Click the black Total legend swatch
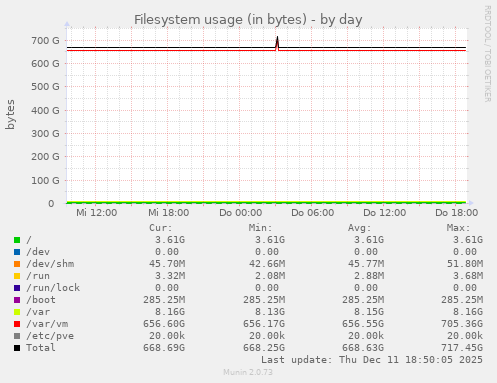This screenshot has height=383, width=497. coord(17,348)
